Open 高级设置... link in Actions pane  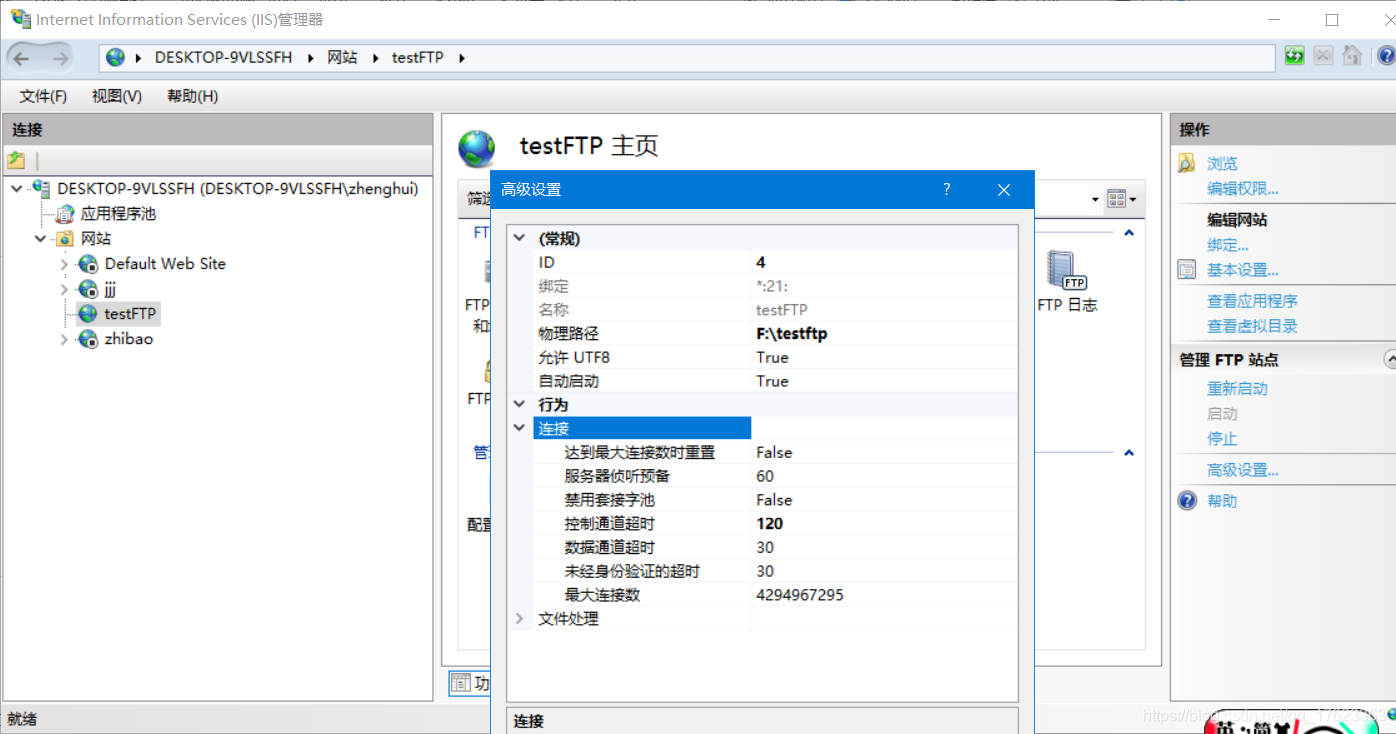1243,470
